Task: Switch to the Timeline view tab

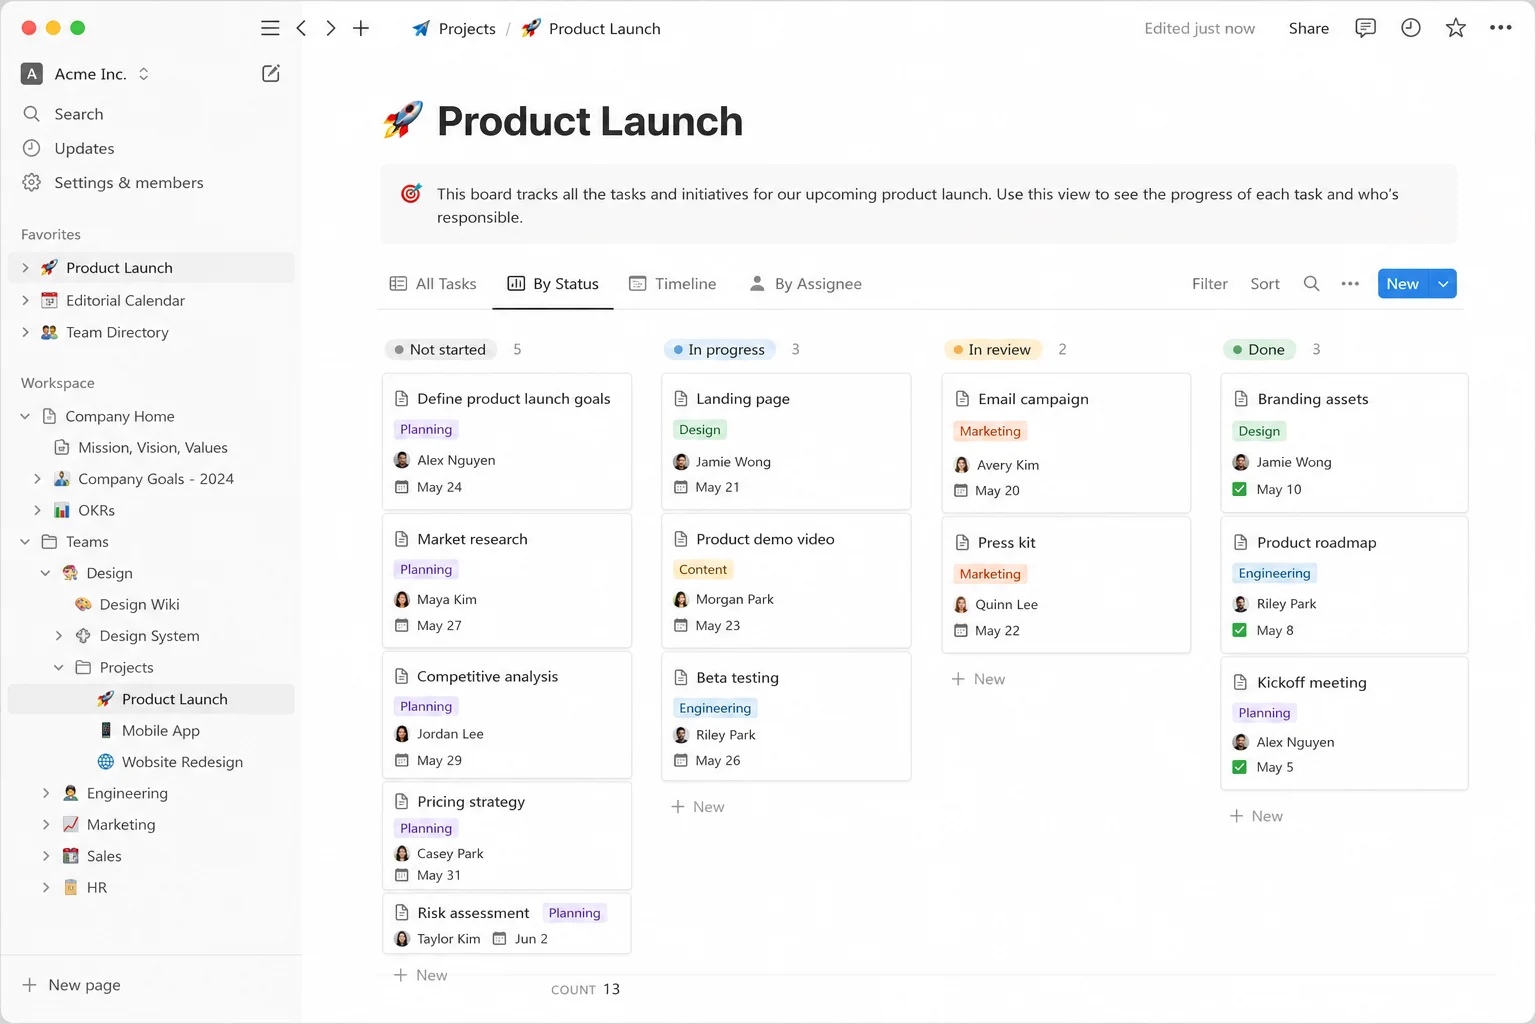Action: [x=672, y=284]
